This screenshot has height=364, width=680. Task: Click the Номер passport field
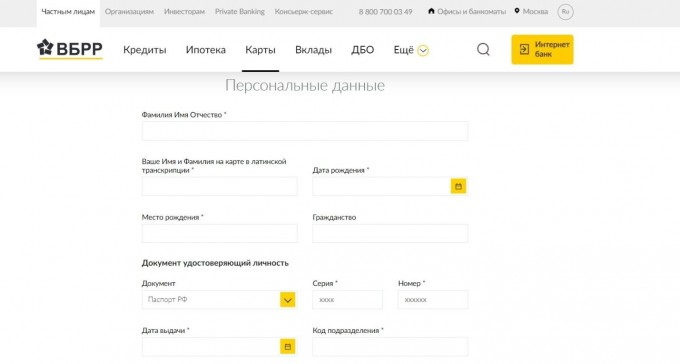[x=433, y=300]
